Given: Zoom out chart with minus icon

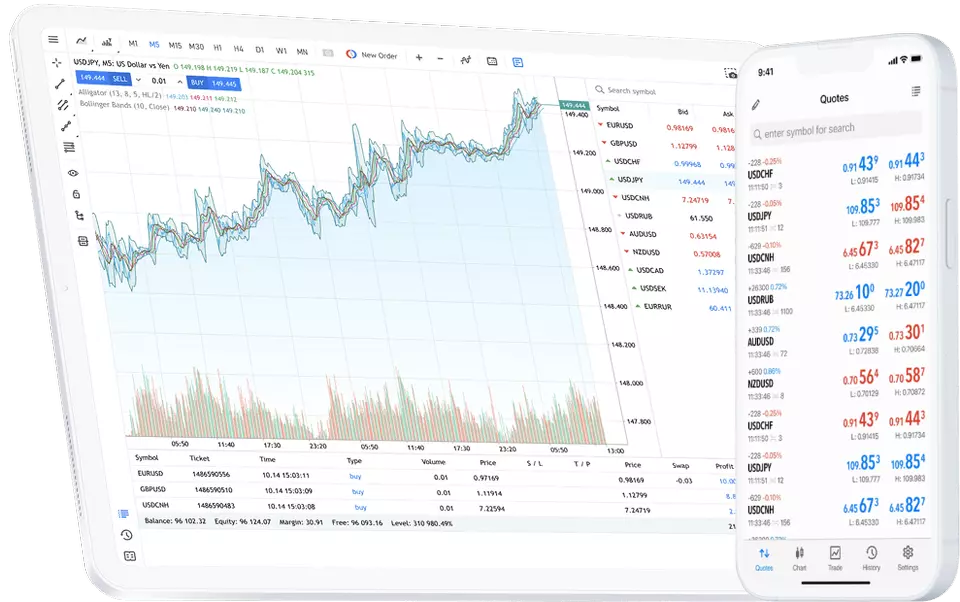Looking at the screenshot, I should (440, 58).
